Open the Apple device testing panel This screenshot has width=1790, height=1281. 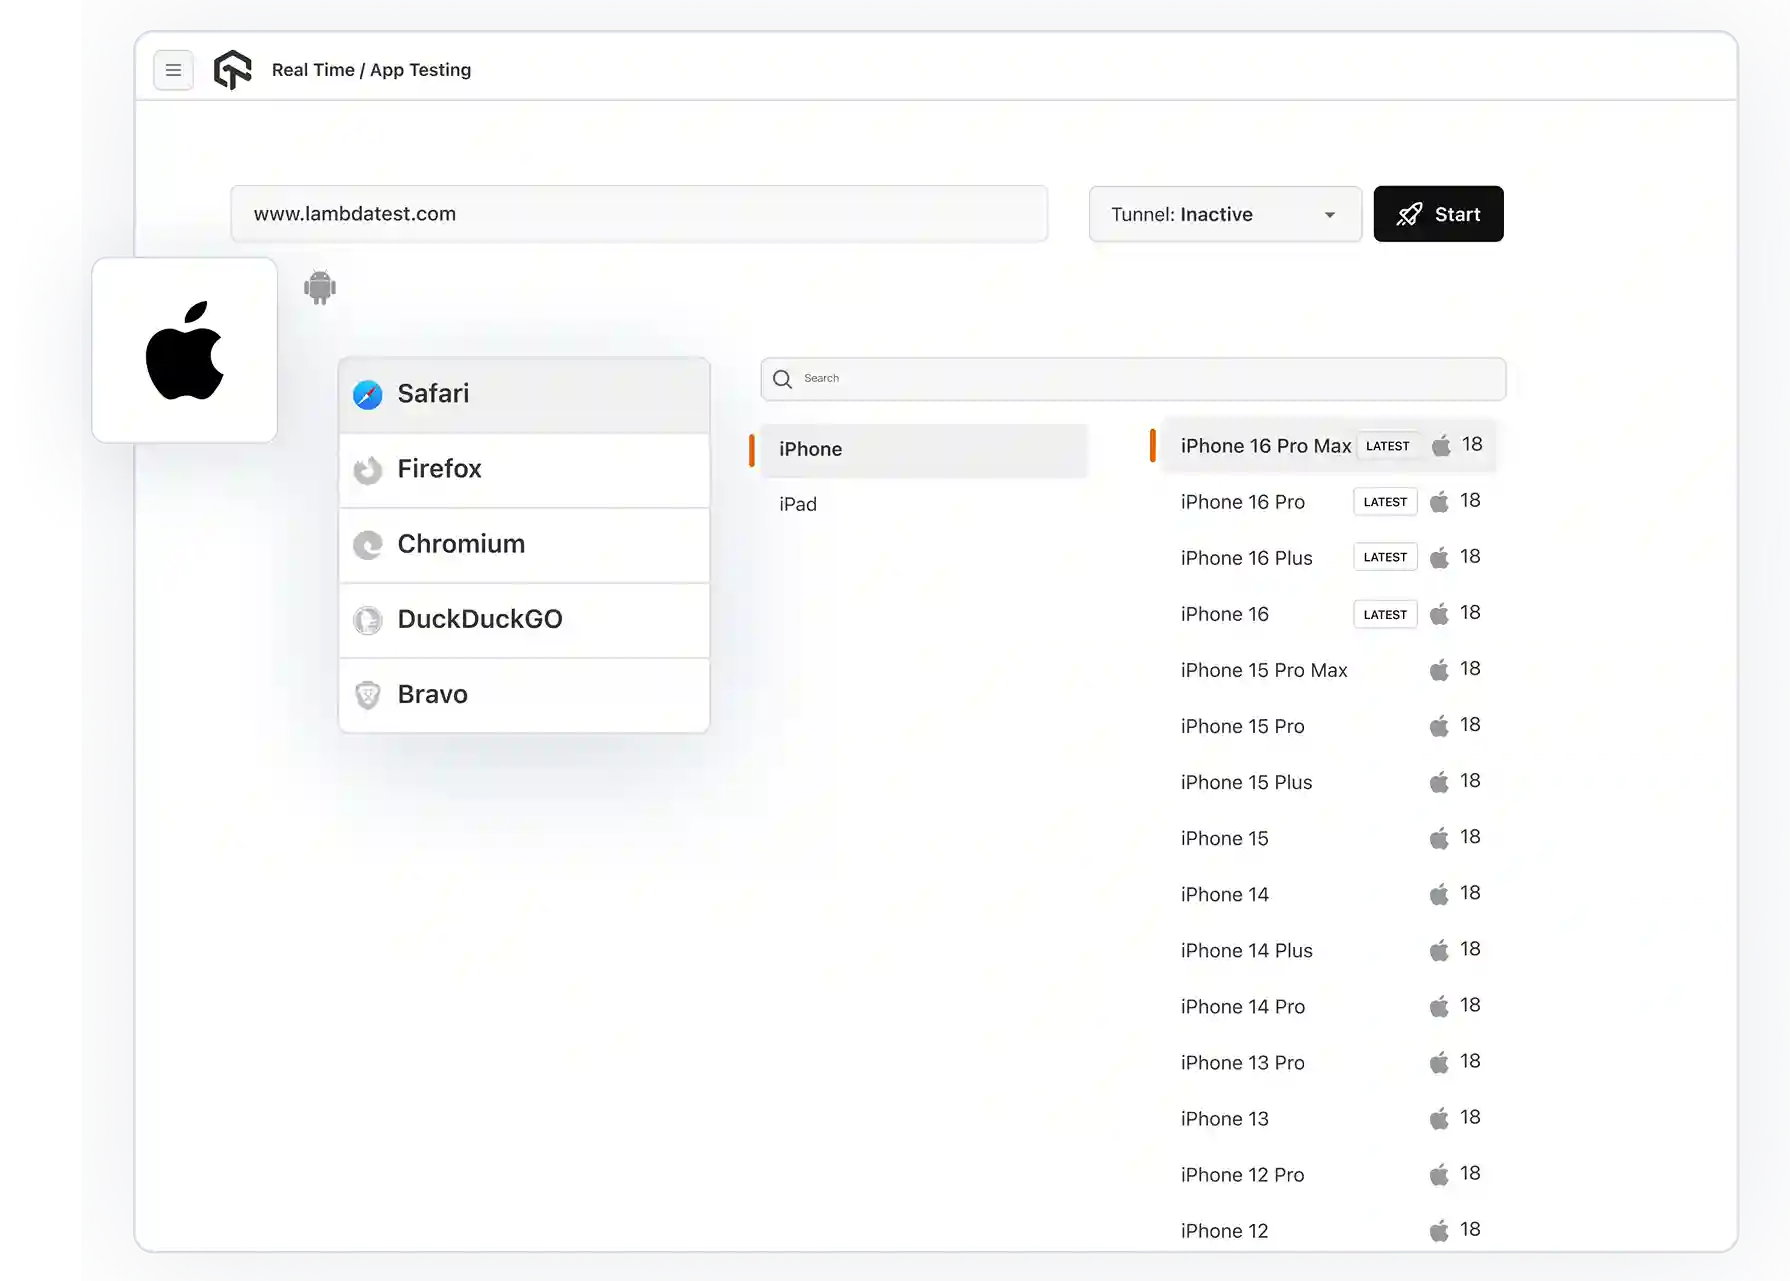pos(184,350)
